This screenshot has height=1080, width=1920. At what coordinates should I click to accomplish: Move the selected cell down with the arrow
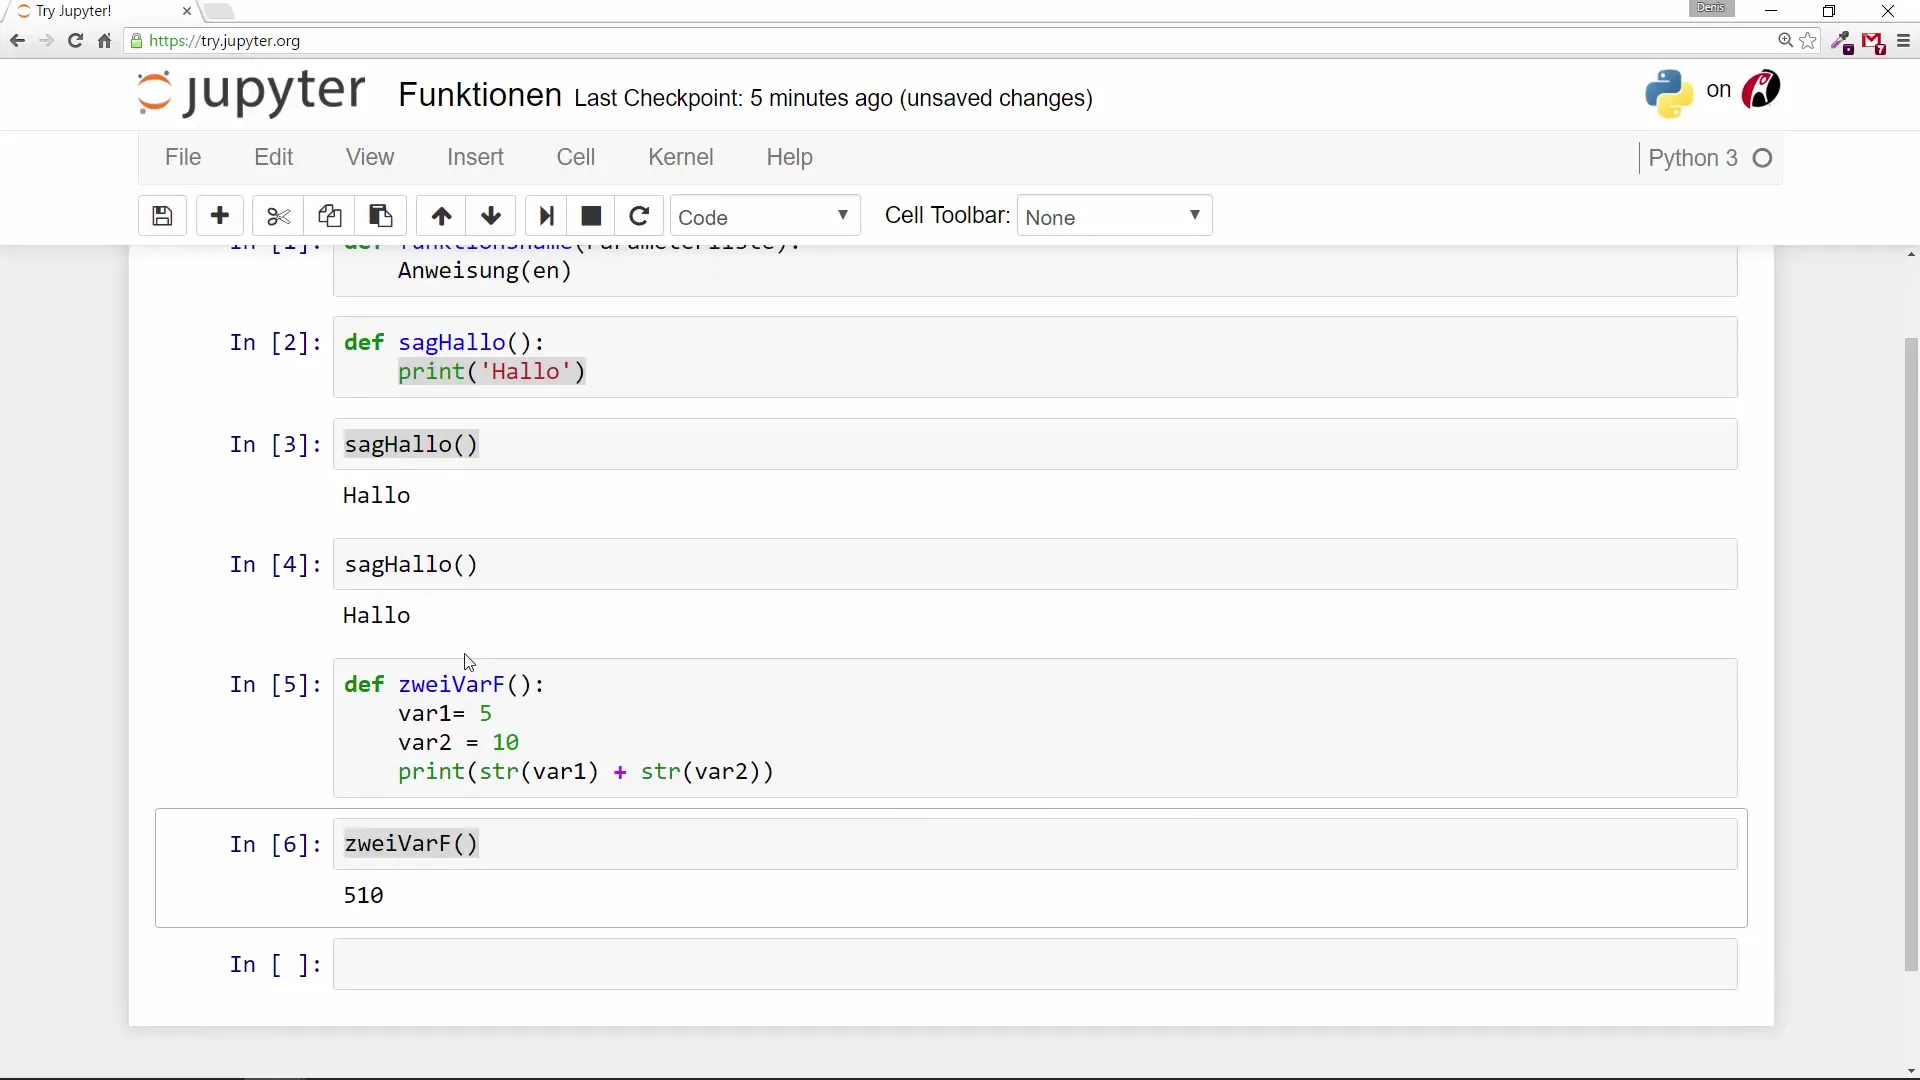coord(491,216)
